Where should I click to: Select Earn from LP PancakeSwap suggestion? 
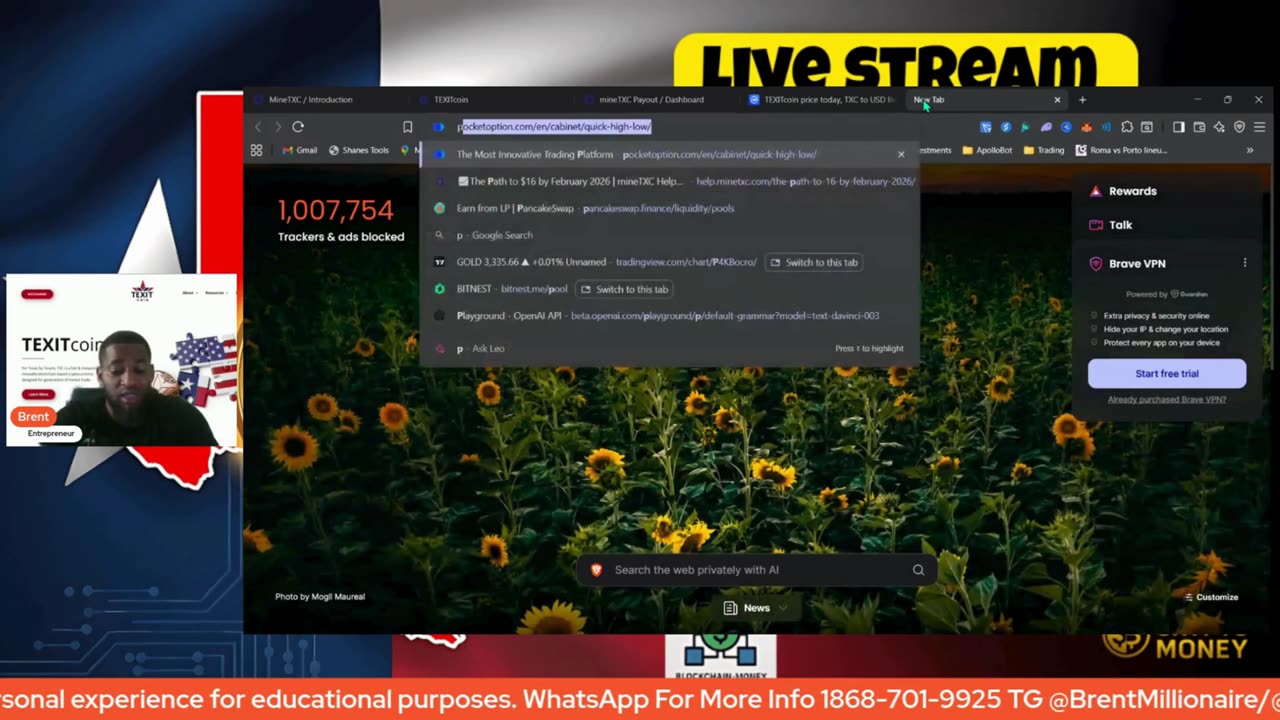(668, 208)
